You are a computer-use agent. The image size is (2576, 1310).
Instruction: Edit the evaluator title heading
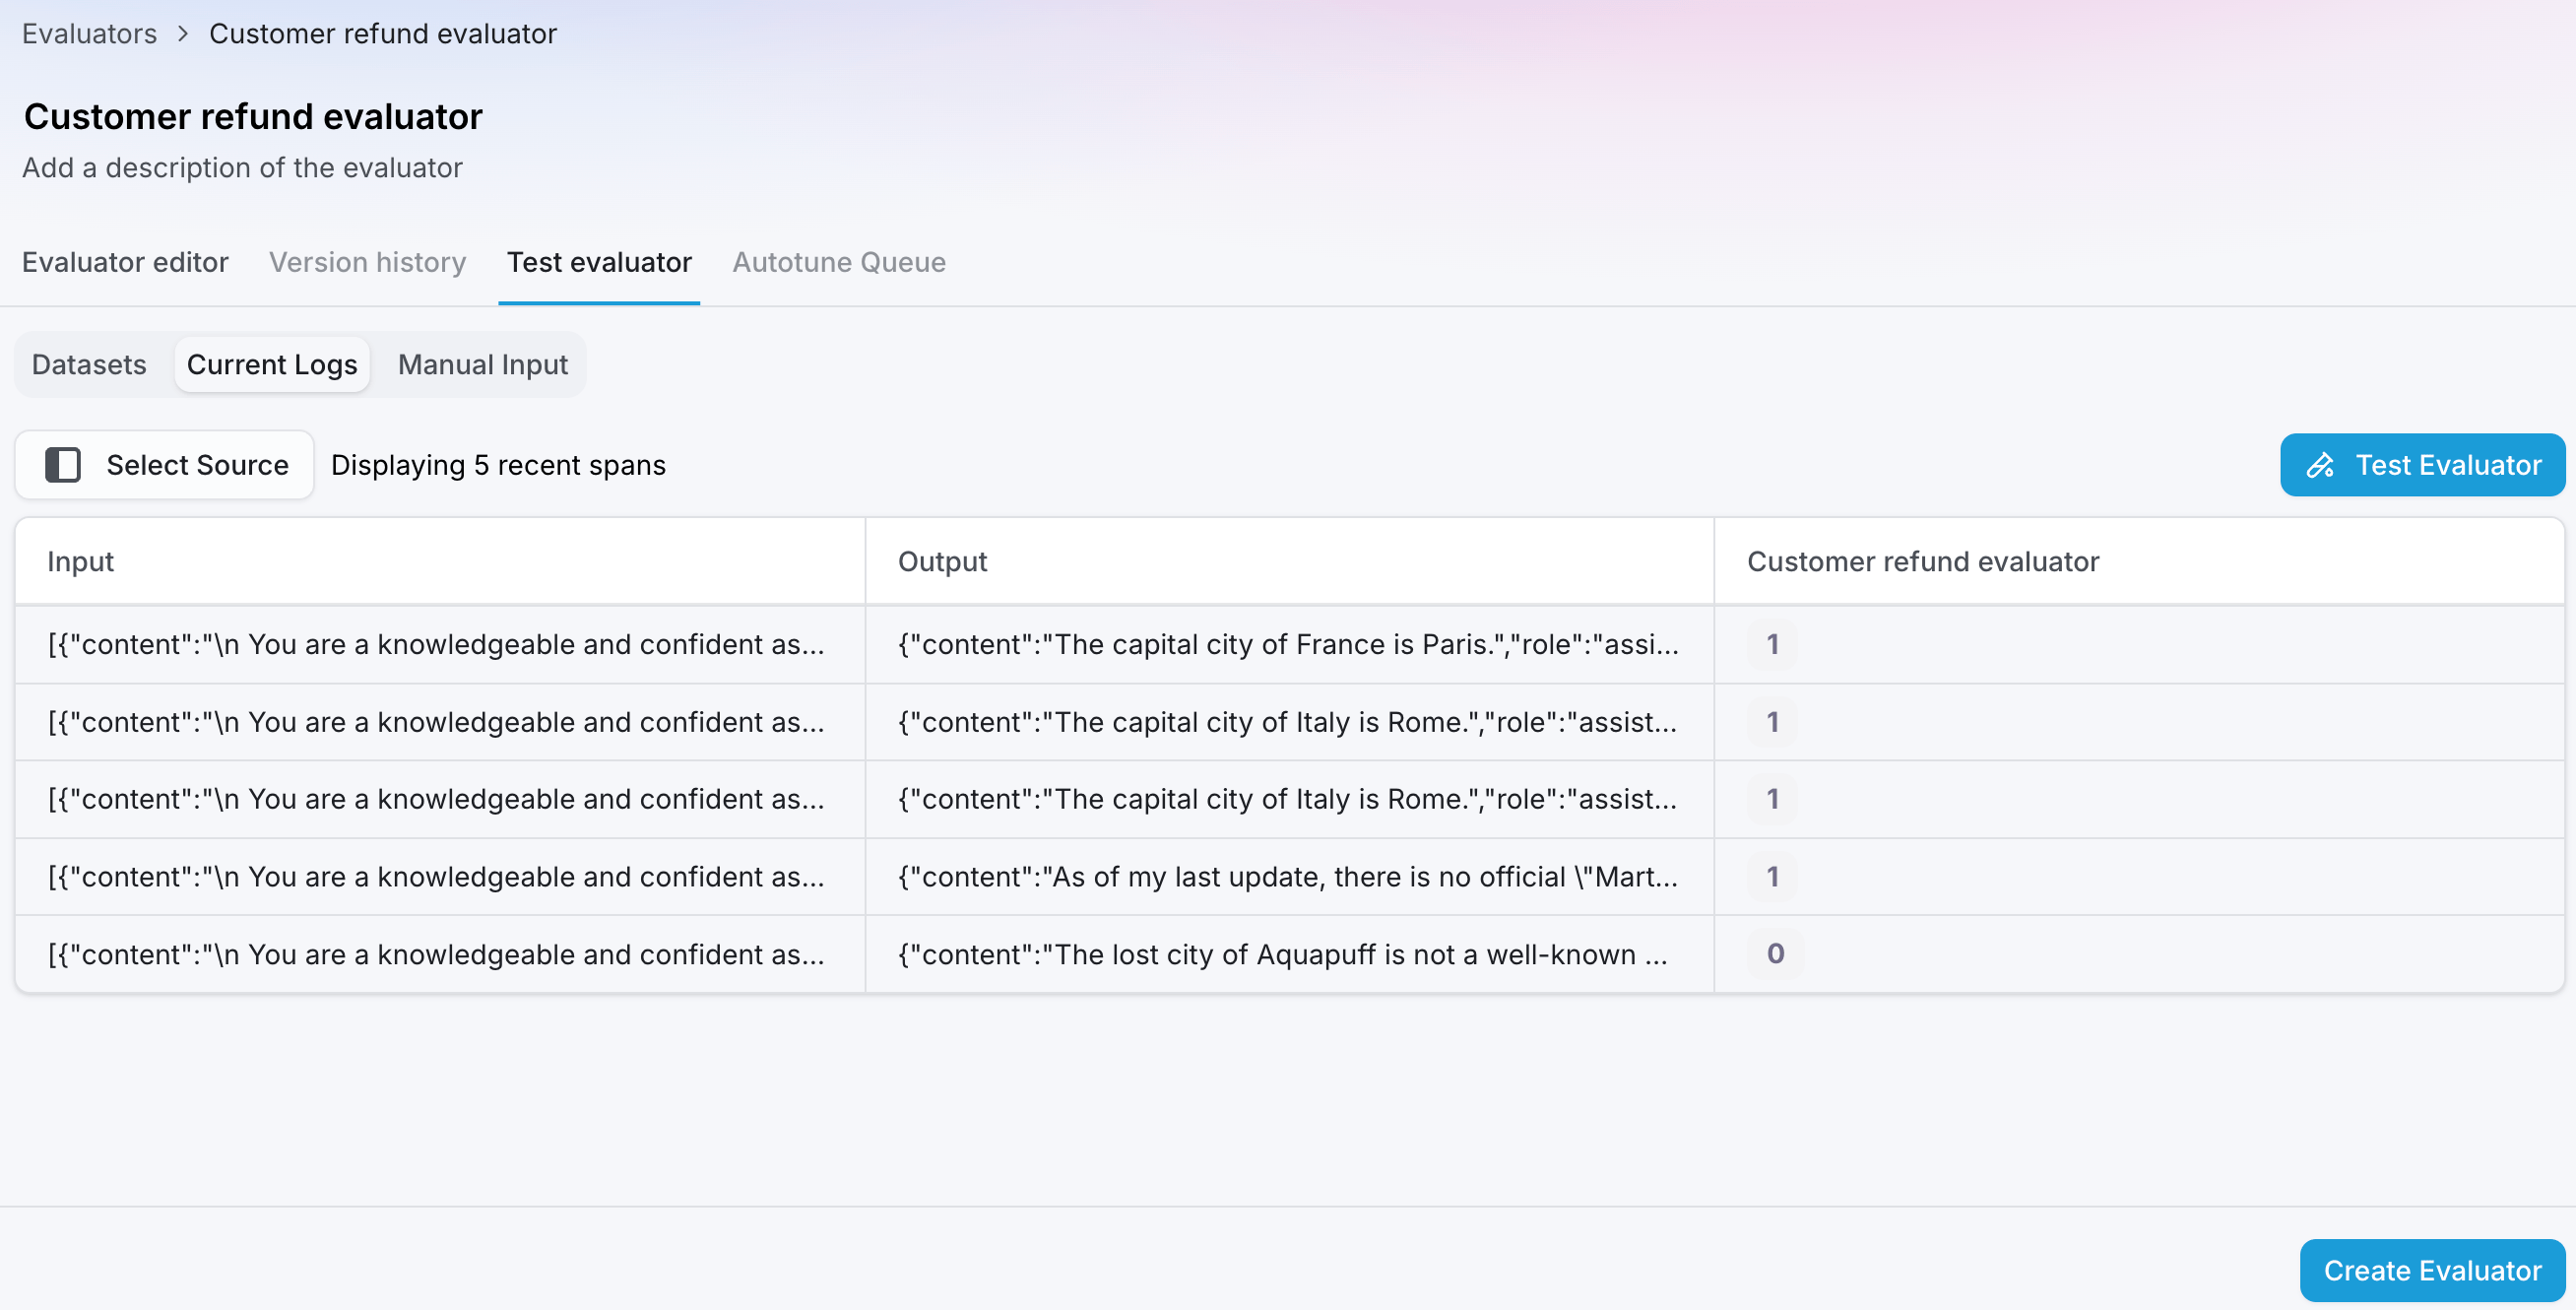253,116
